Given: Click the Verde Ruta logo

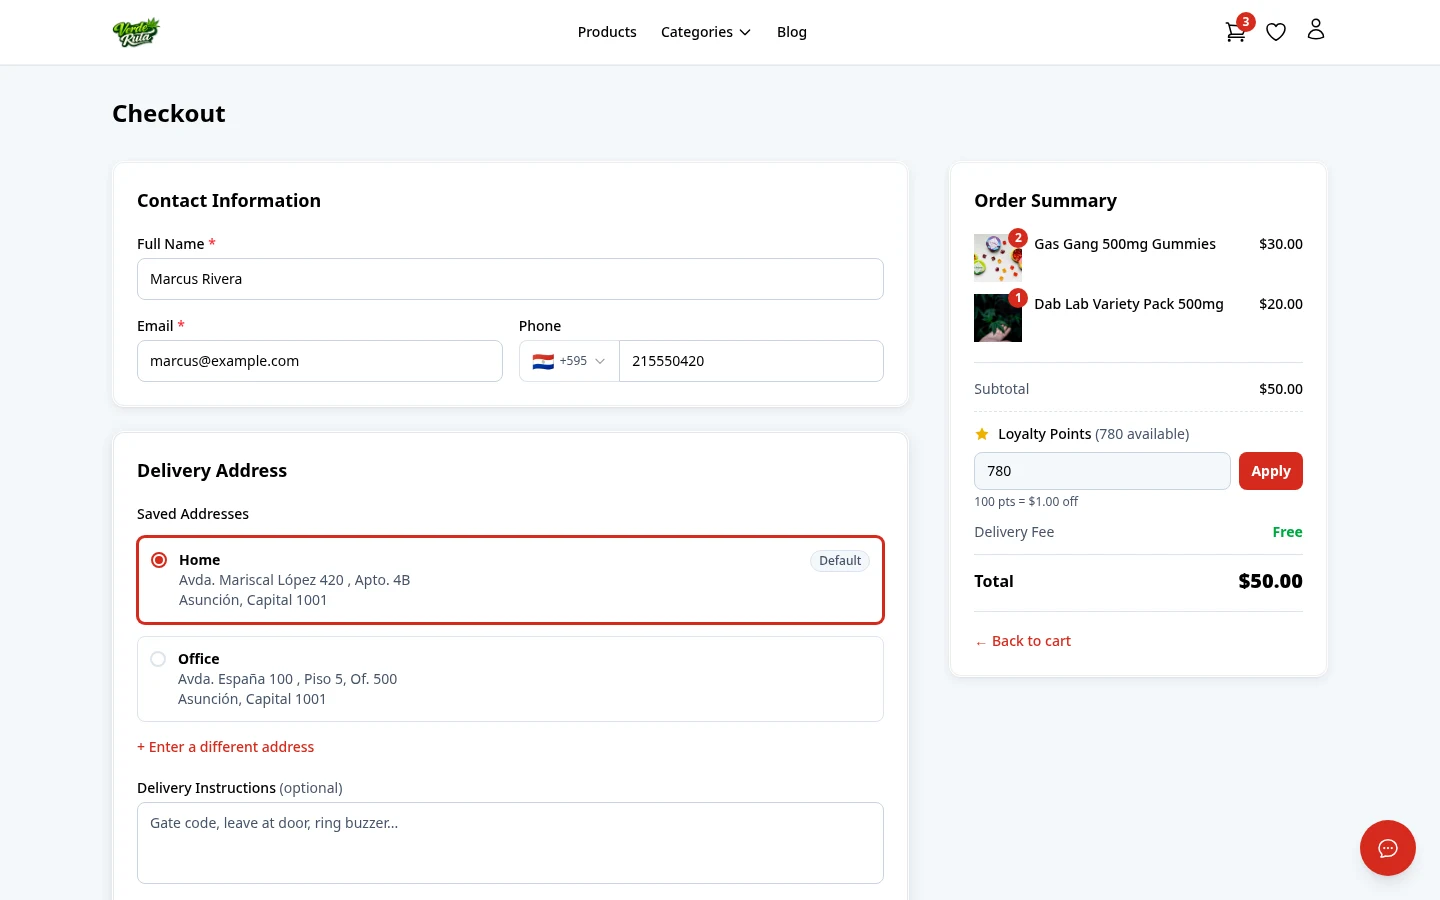Looking at the screenshot, I should coord(136,31).
